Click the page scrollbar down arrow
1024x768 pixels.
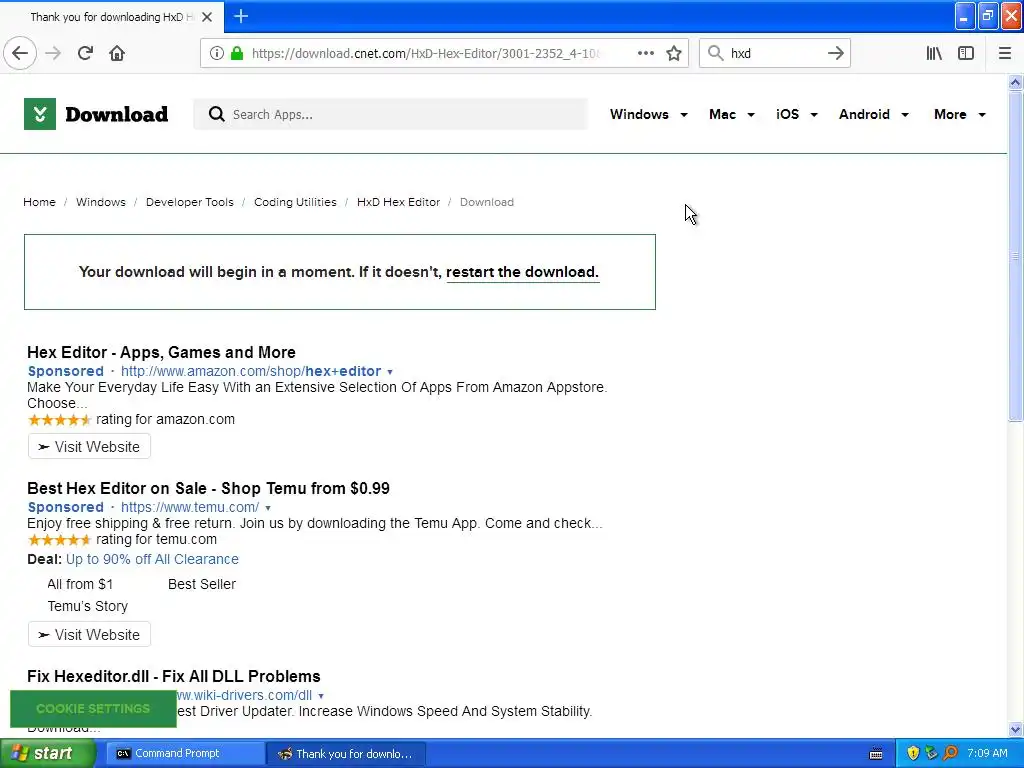[1015, 729]
